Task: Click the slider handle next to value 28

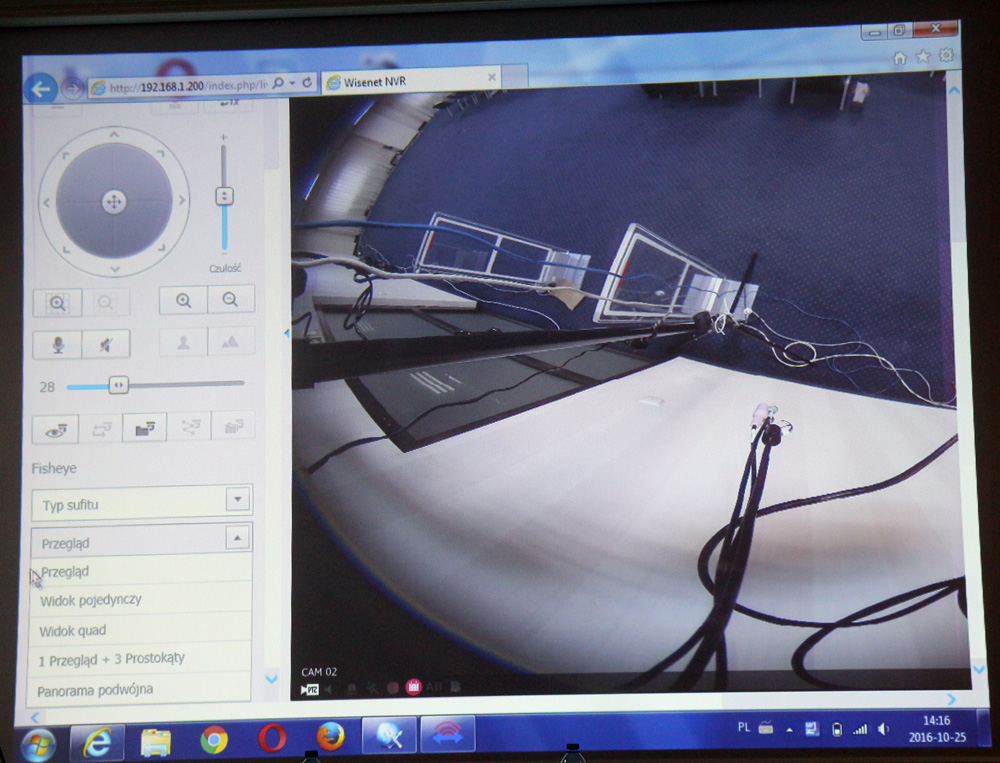Action: tap(118, 385)
